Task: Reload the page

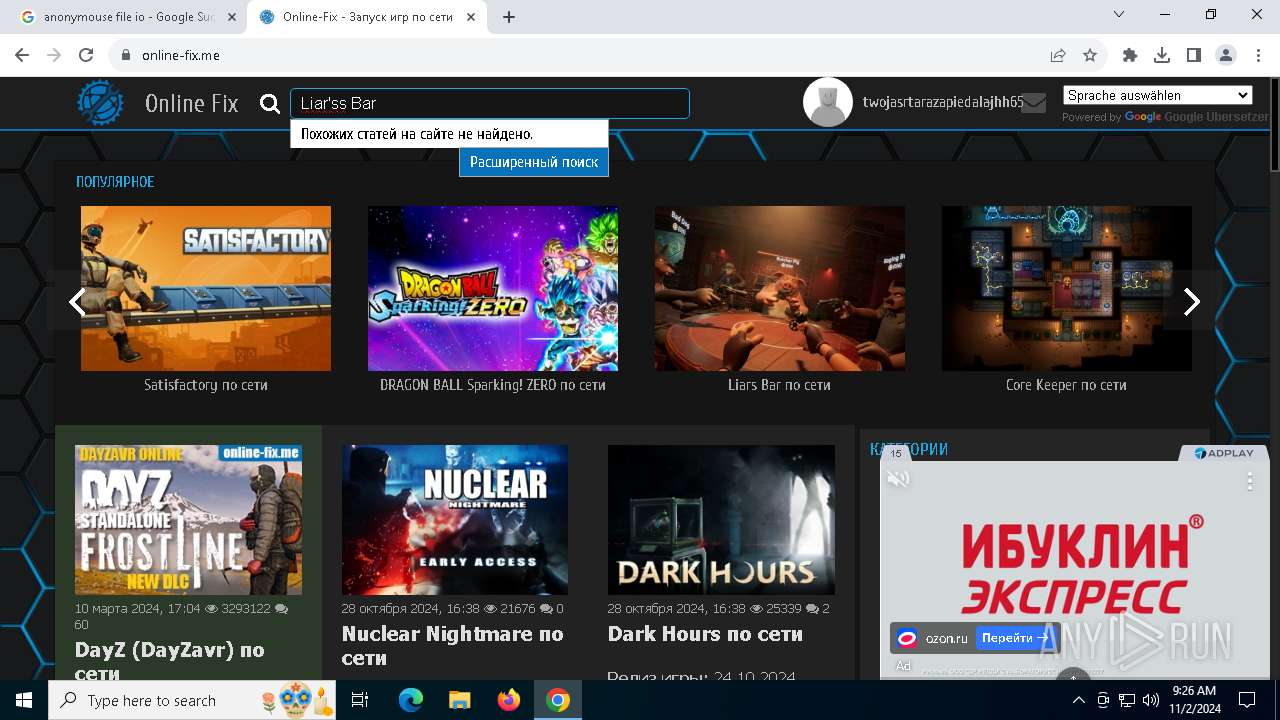Action: tap(86, 56)
